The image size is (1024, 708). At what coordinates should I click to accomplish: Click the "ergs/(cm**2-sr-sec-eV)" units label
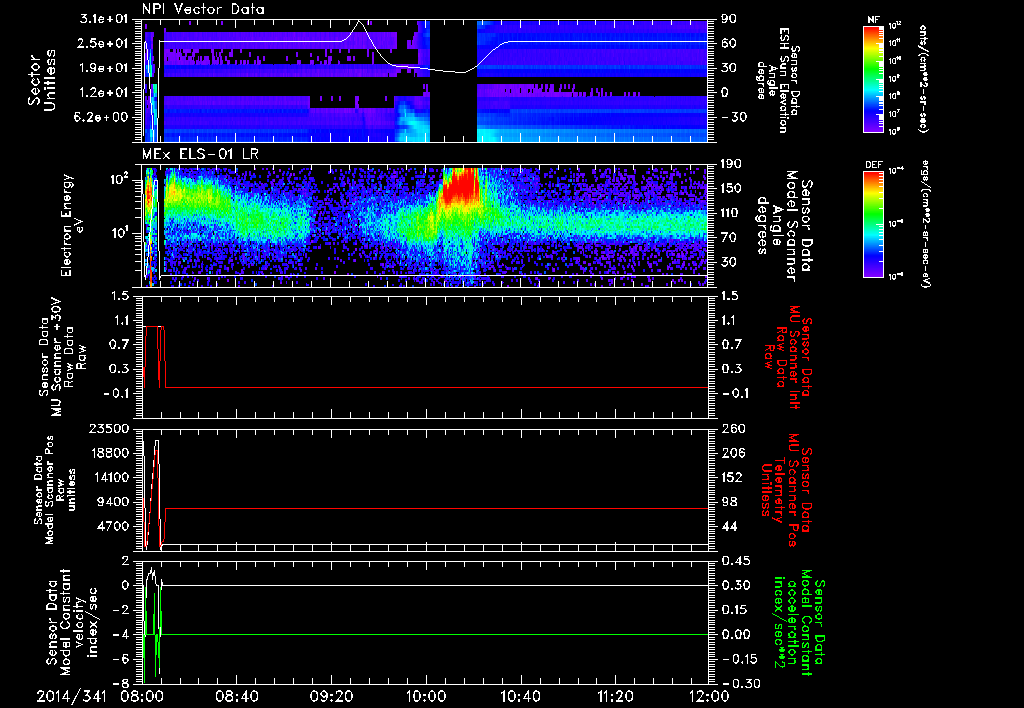click(925, 223)
